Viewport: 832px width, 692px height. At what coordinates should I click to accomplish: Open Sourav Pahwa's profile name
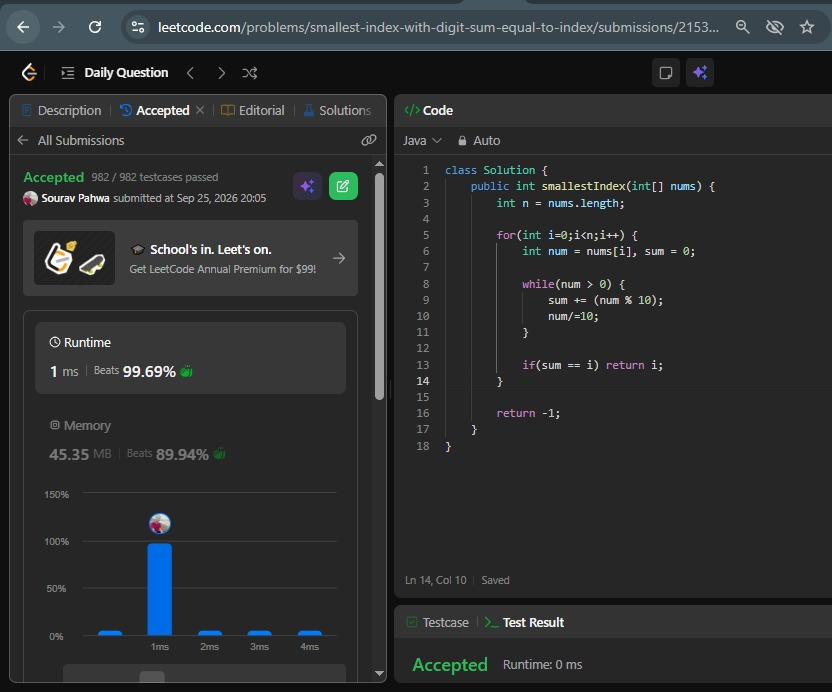pyautogui.click(x=75, y=198)
